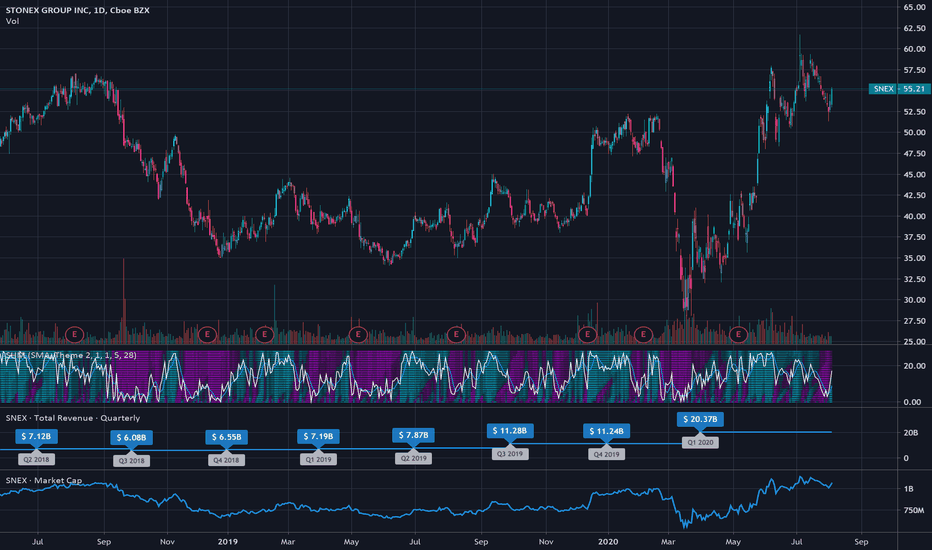Click the STONEX GROUP INC chart title

click(77, 10)
